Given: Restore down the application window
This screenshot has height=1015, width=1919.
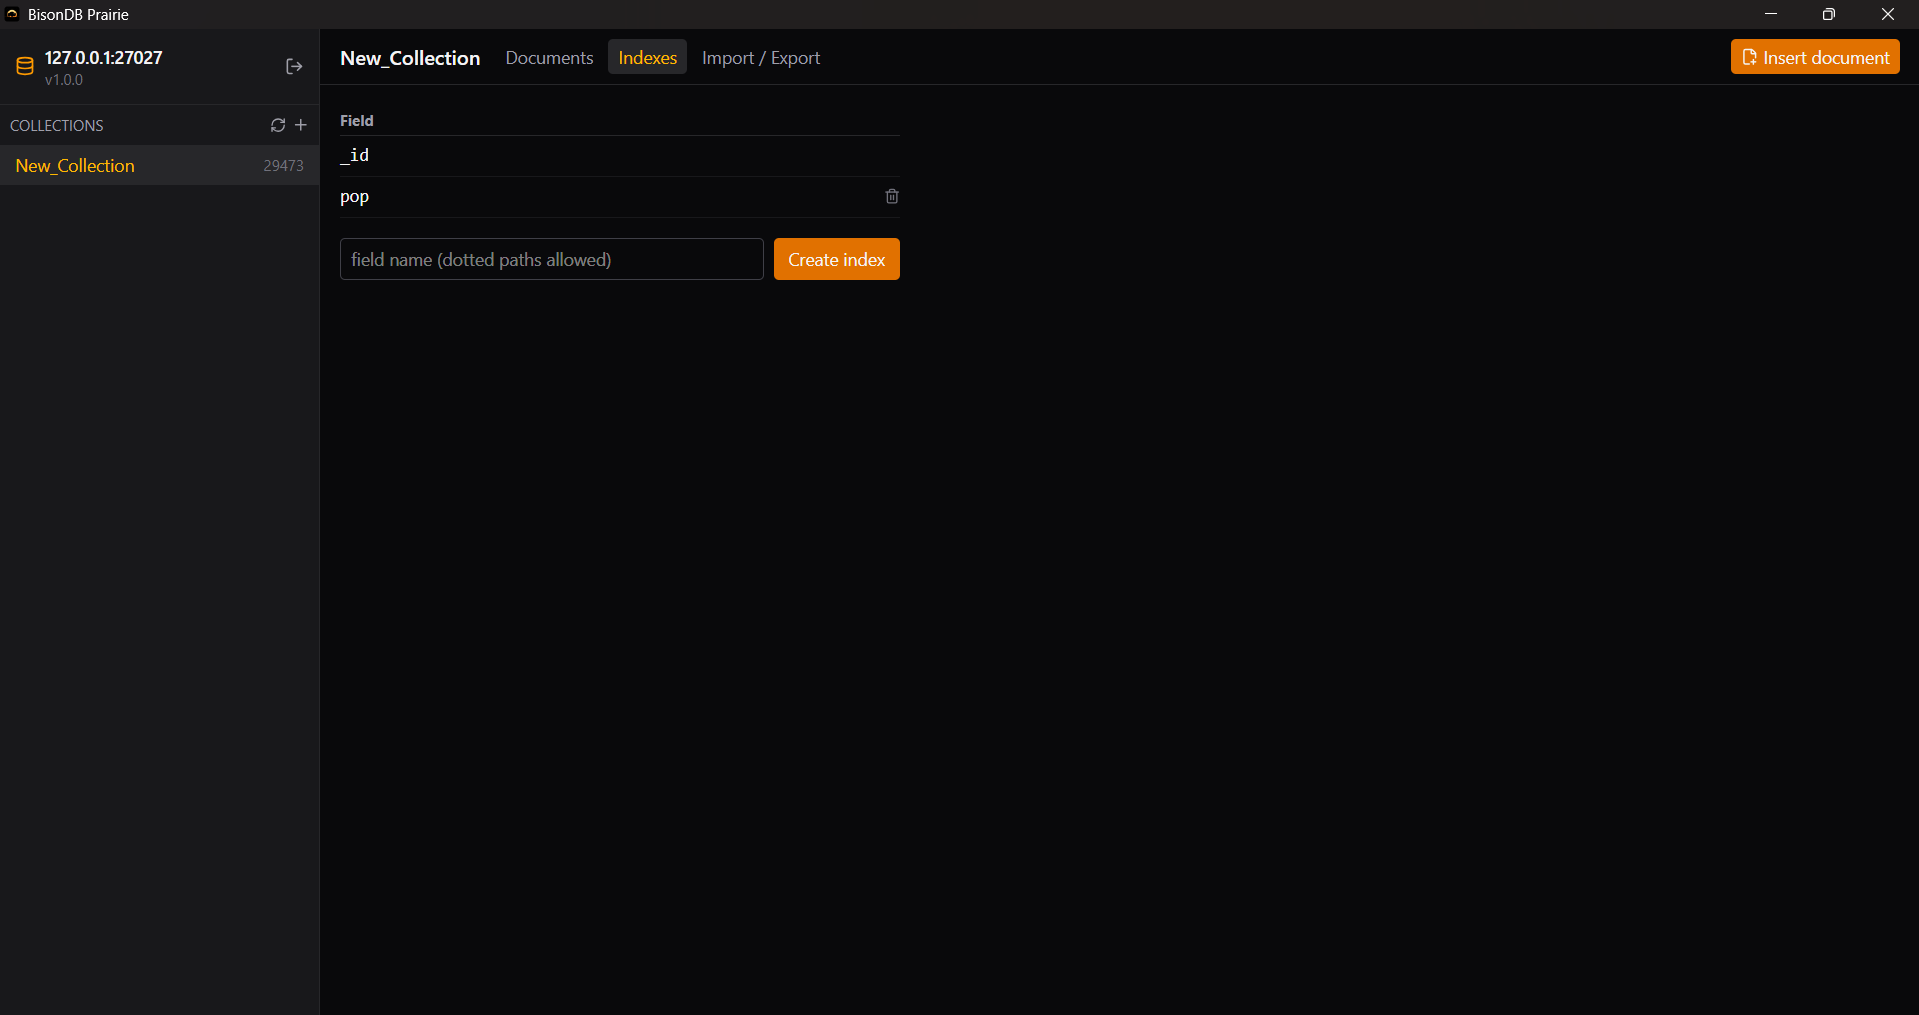Looking at the screenshot, I should pos(1829,14).
